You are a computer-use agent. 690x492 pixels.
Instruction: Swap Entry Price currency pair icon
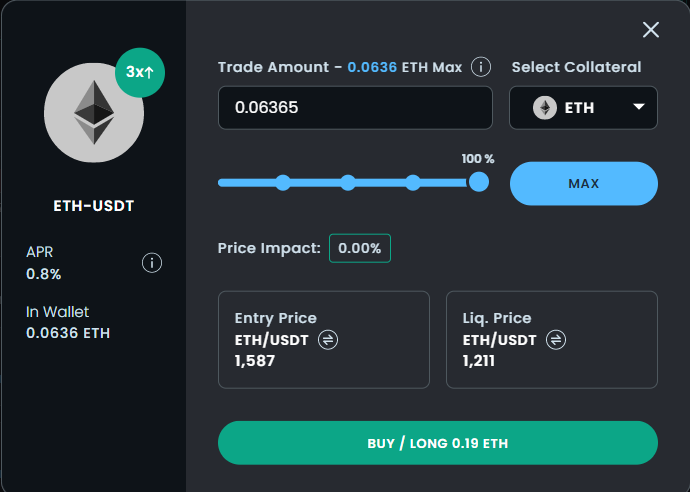(328, 340)
